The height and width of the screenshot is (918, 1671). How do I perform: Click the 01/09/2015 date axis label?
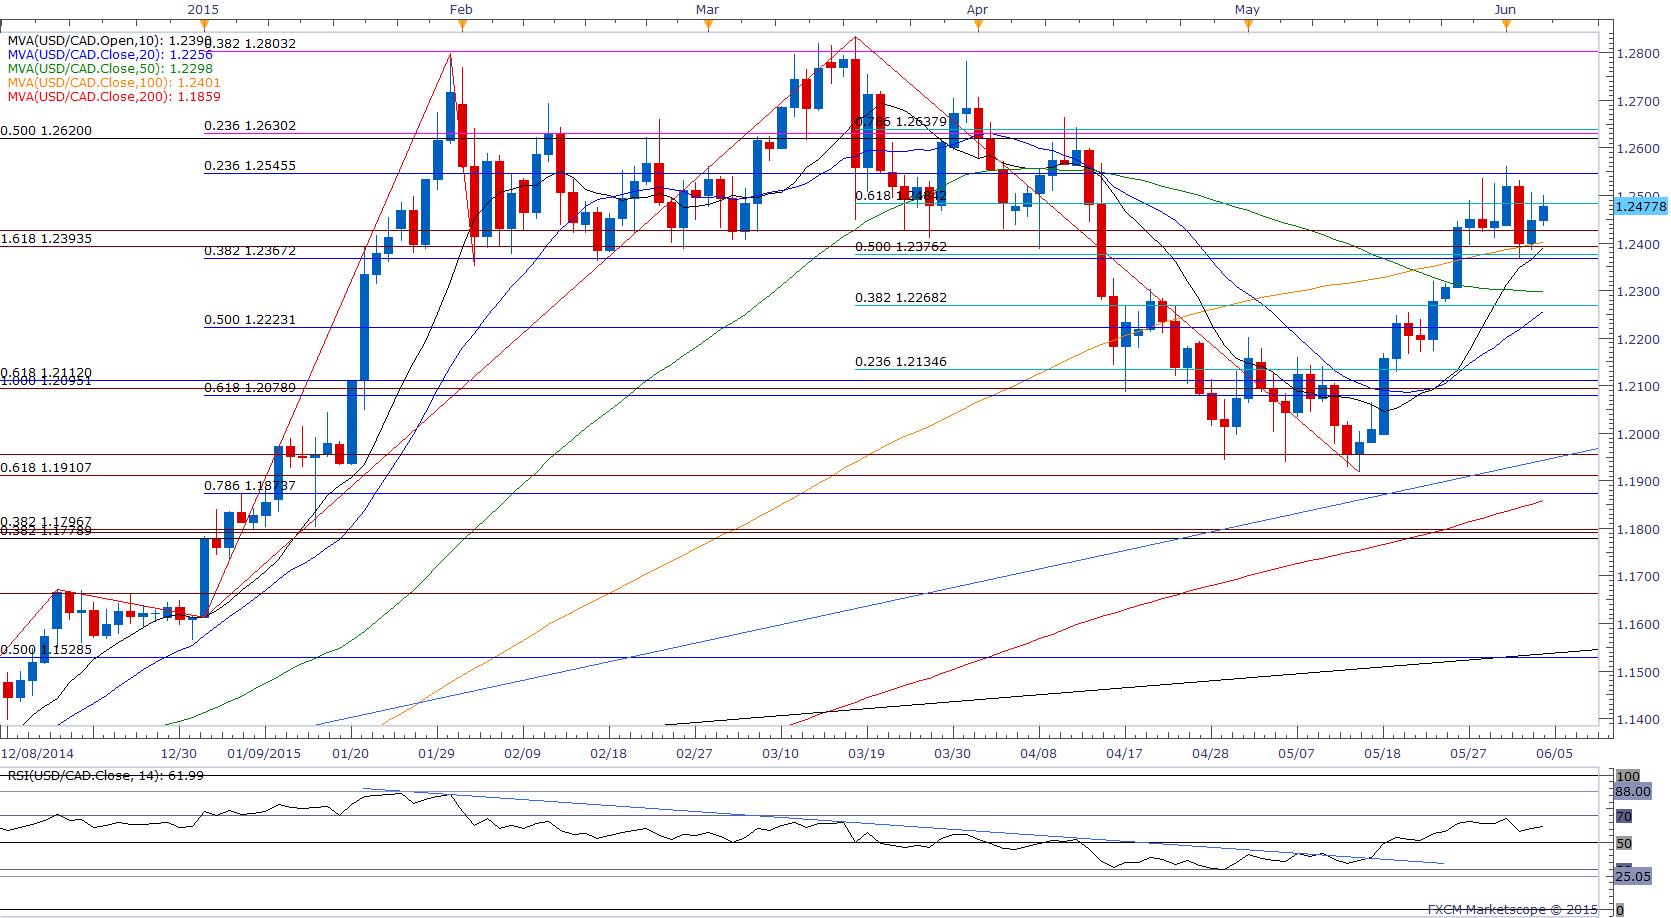[264, 754]
